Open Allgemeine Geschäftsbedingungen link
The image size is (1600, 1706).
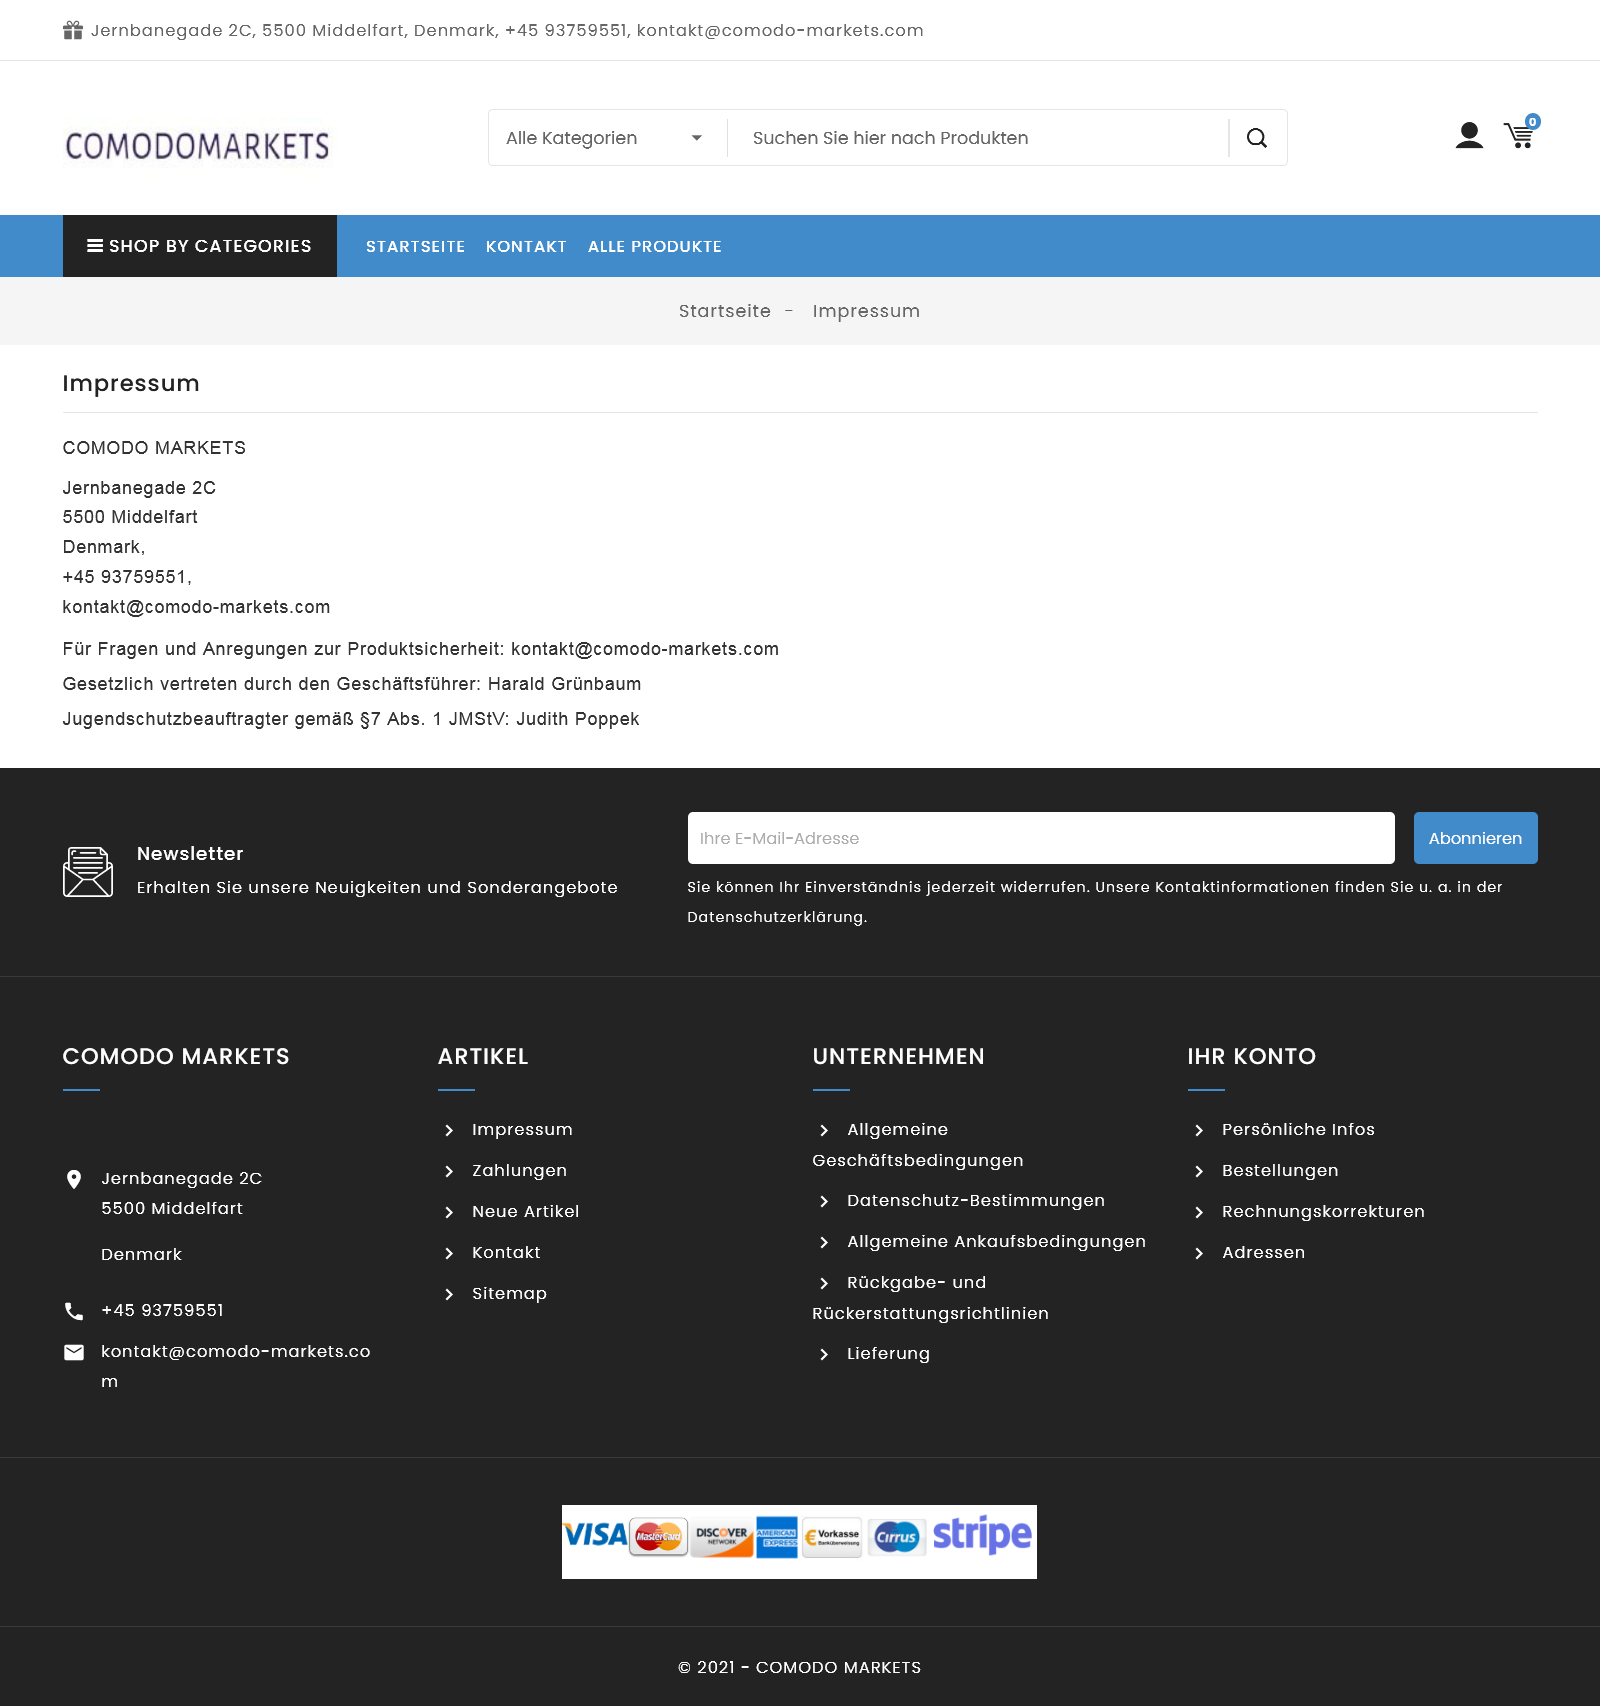pyautogui.click(x=918, y=1145)
